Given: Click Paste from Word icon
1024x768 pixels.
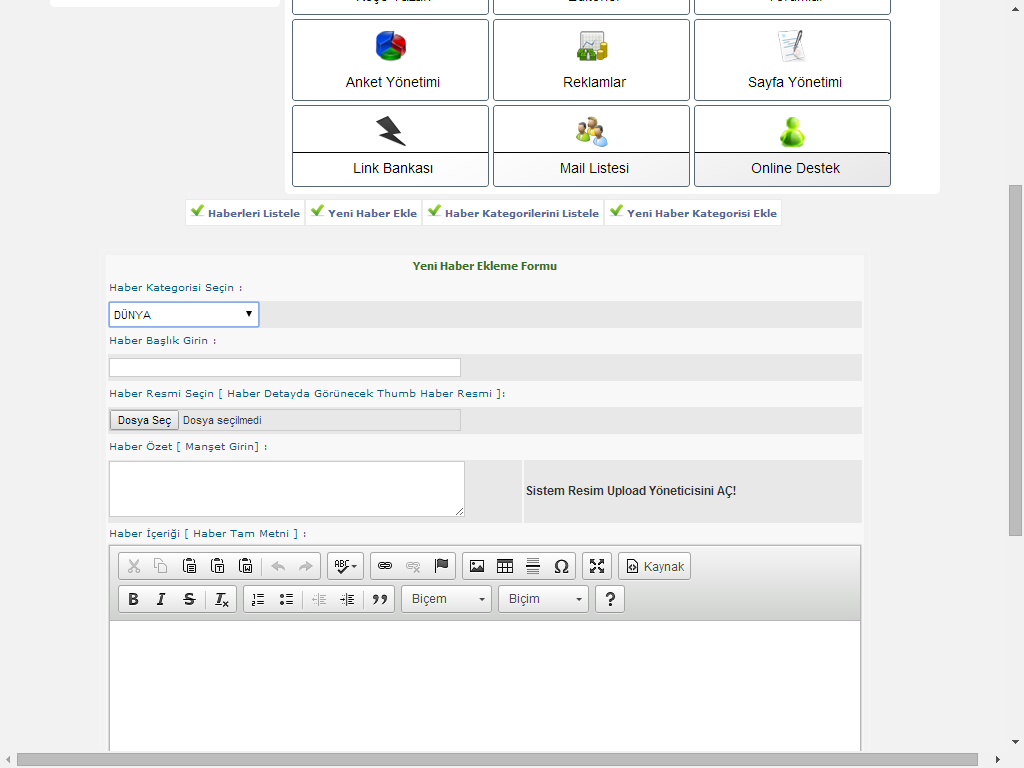Looking at the screenshot, I should coord(246,566).
